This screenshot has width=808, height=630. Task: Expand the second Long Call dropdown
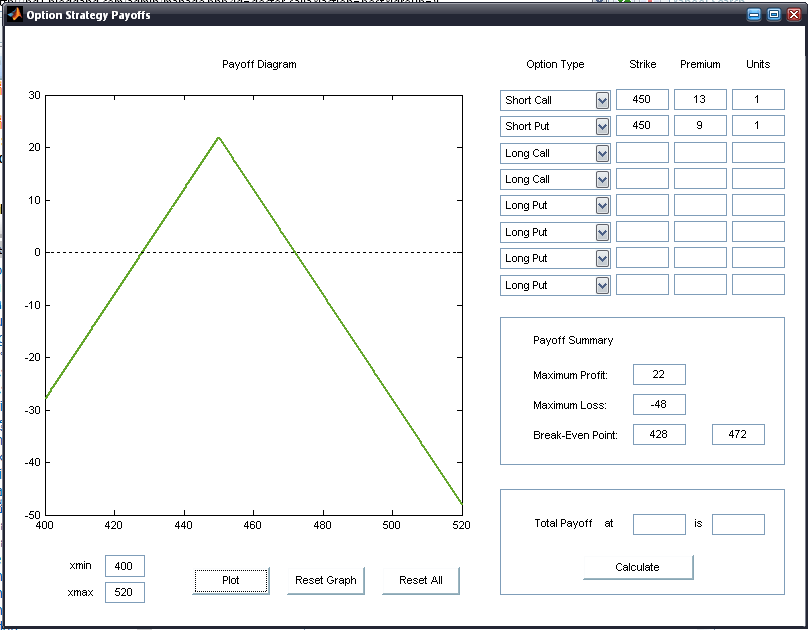pos(602,180)
